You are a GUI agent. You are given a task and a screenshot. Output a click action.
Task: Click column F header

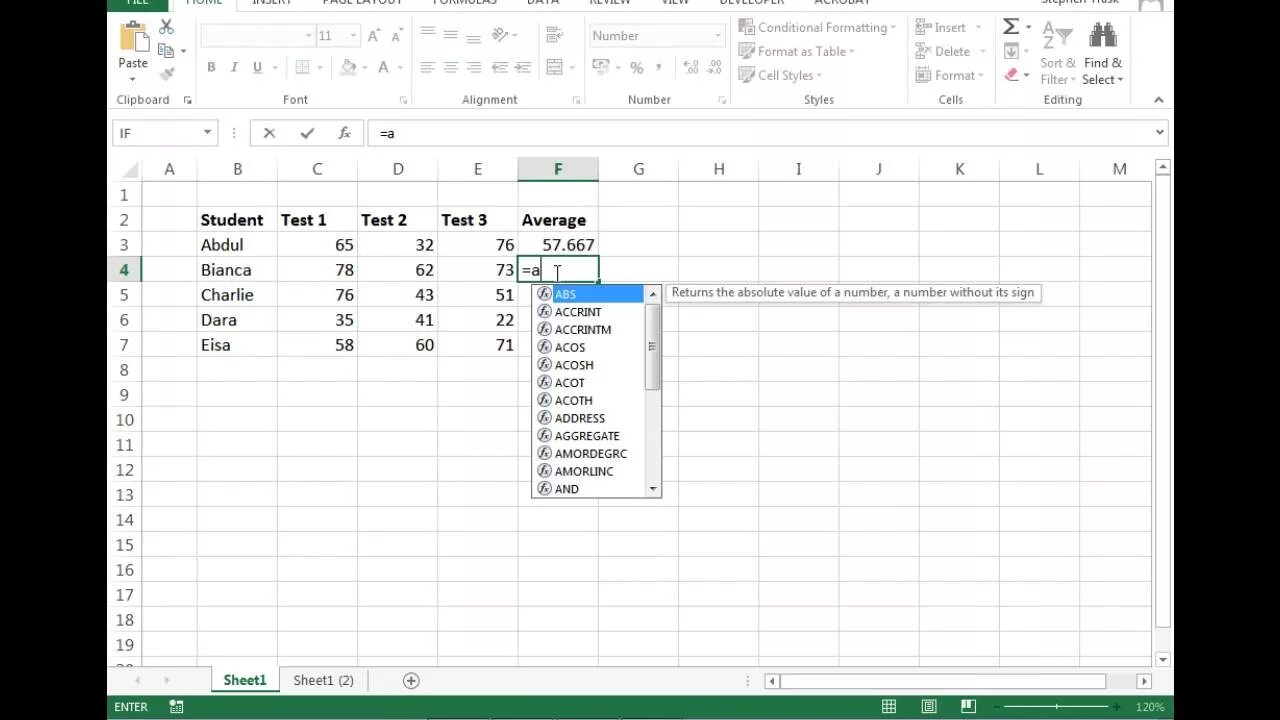coord(558,169)
